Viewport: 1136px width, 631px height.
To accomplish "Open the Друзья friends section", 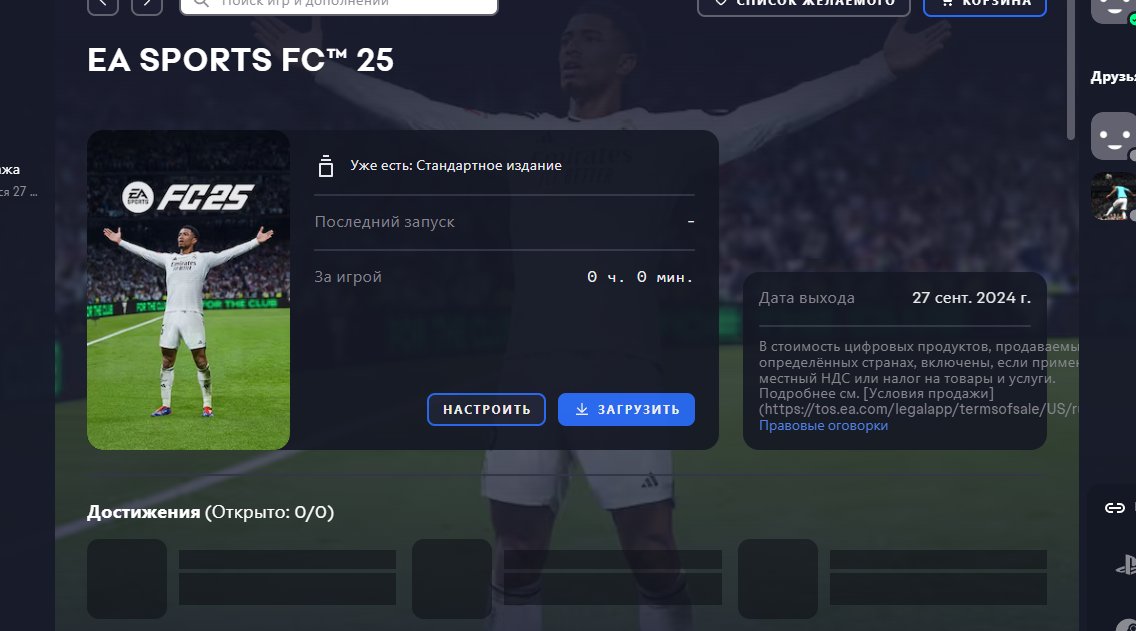I will pyautogui.click(x=1113, y=77).
